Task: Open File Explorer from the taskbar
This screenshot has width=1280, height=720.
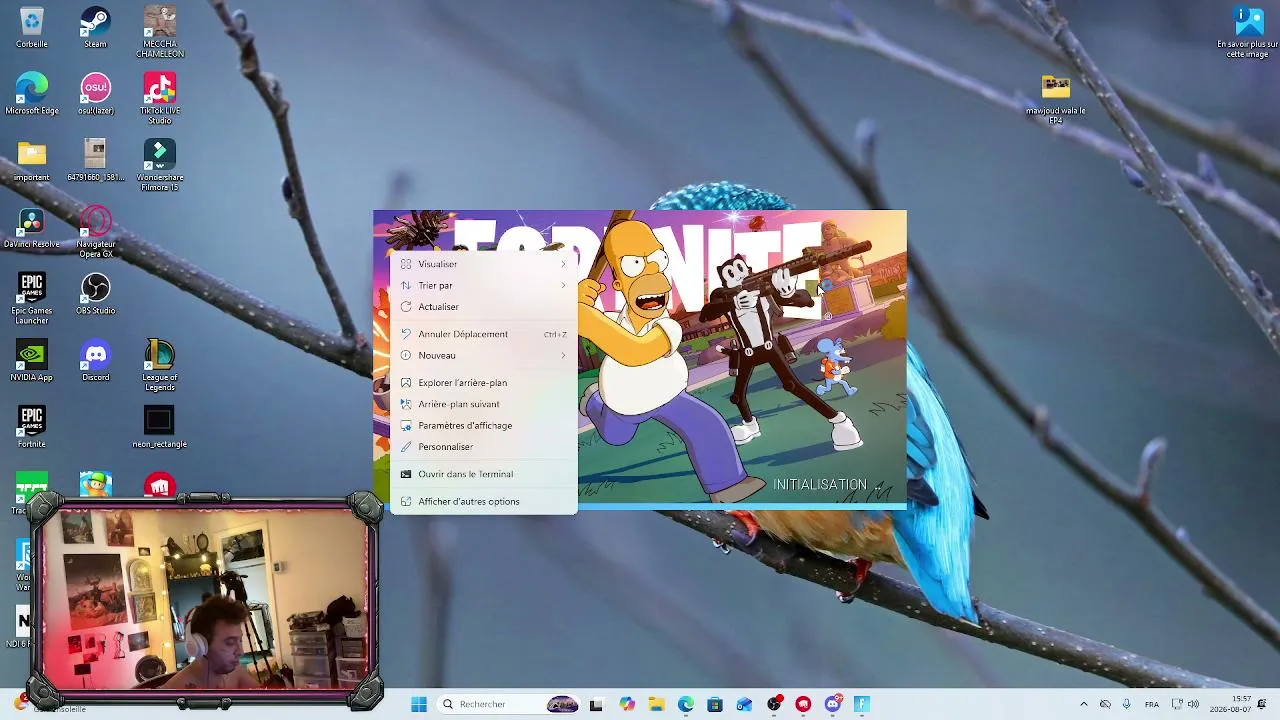Action: pyautogui.click(x=656, y=704)
